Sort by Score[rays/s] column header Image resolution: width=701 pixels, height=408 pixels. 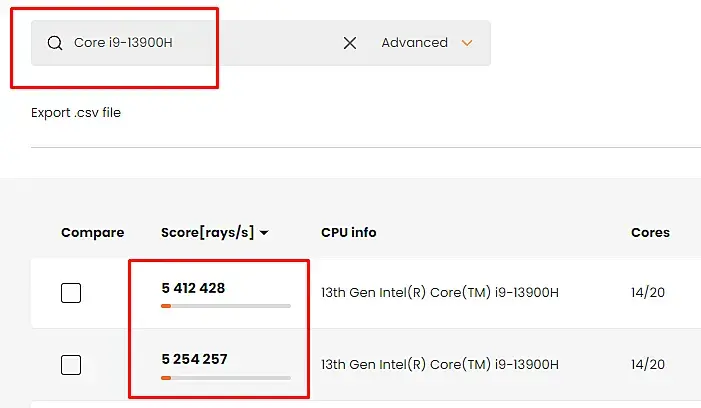pos(208,232)
